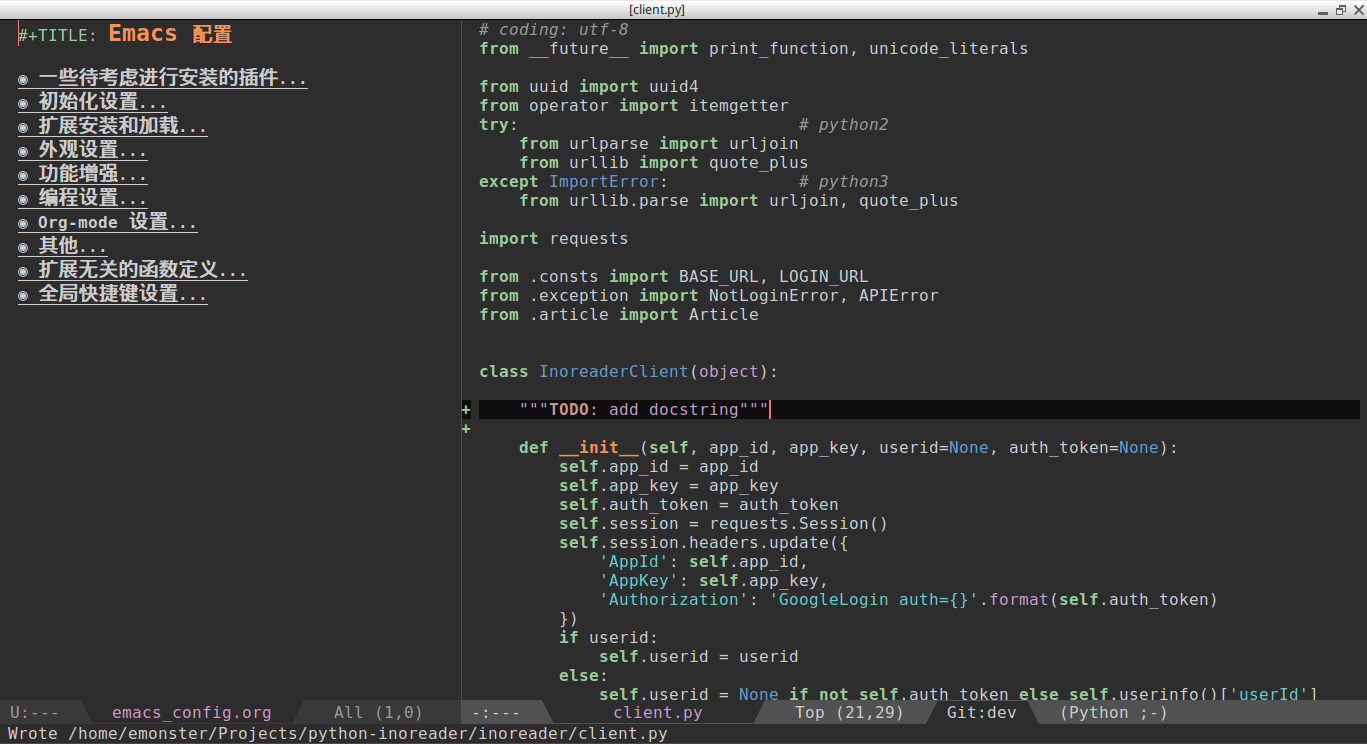Click the Git:dev branch indicator

coord(982,713)
